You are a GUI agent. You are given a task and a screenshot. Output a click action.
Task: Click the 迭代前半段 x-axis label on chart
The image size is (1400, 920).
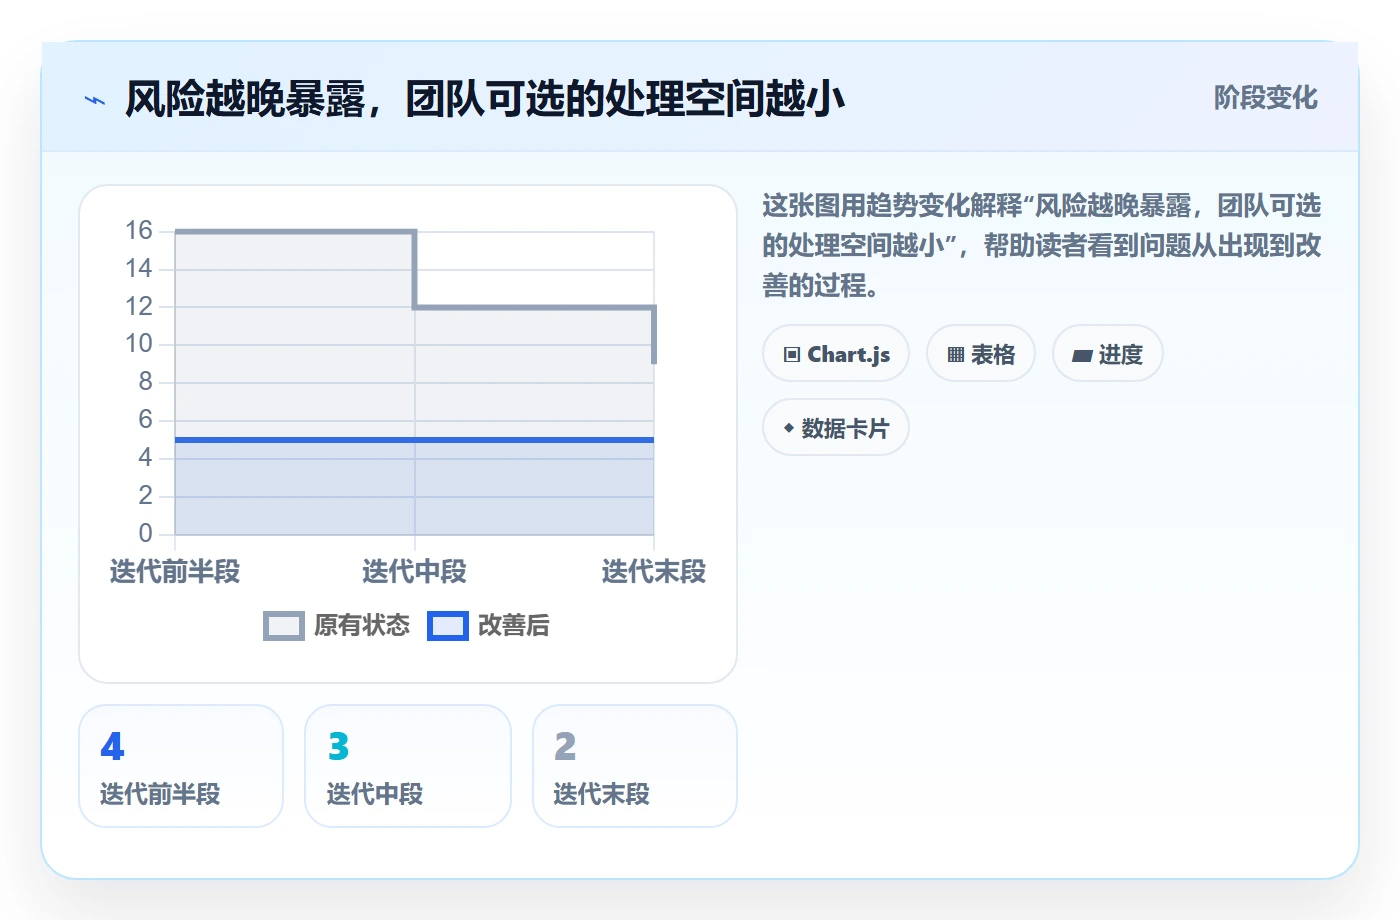click(175, 572)
